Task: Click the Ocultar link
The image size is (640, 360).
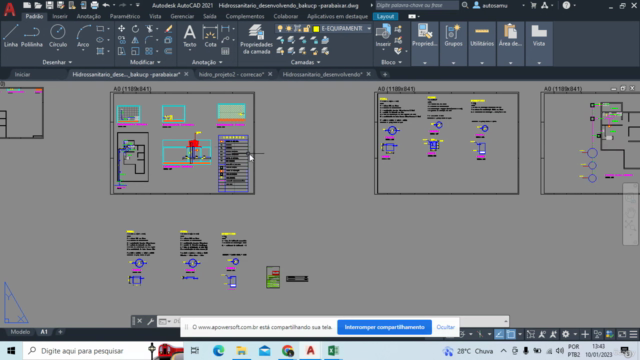Action: click(445, 327)
